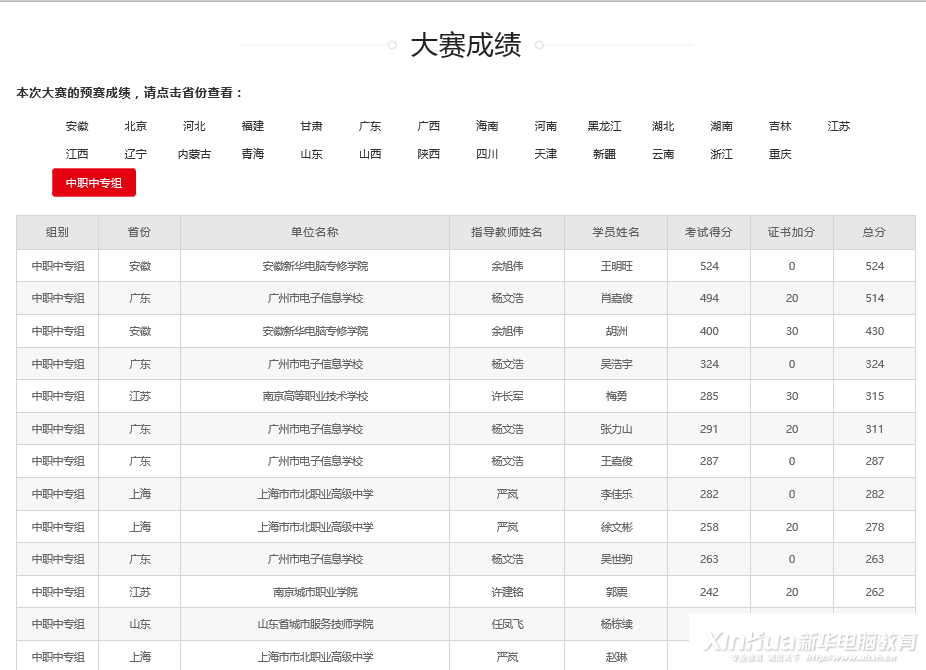Select 重庆 province link
Screen dimensions: 926x670
pos(780,154)
